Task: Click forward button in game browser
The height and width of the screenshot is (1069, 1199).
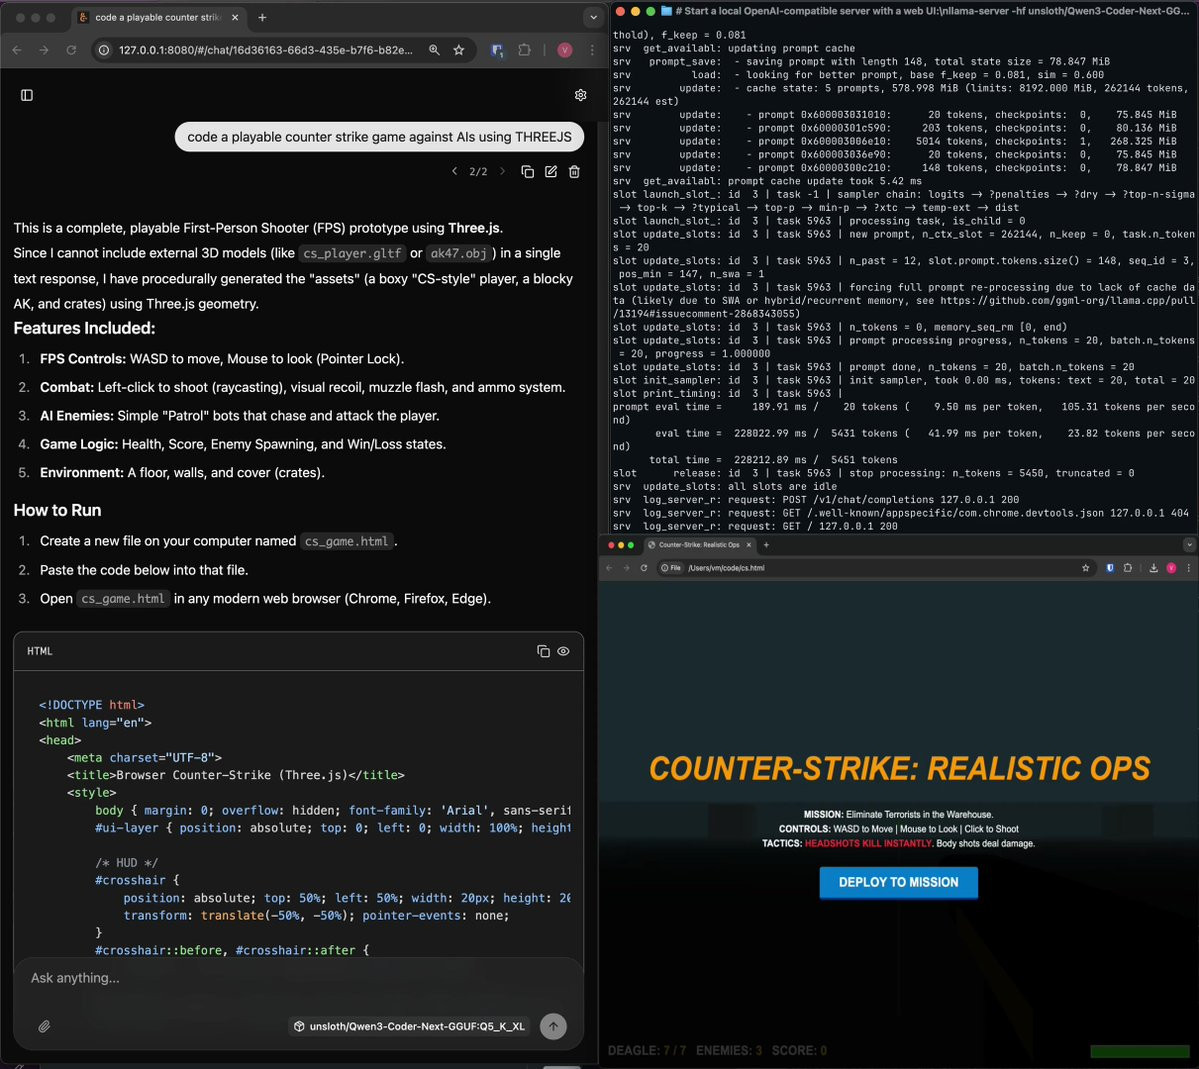Action: click(626, 568)
